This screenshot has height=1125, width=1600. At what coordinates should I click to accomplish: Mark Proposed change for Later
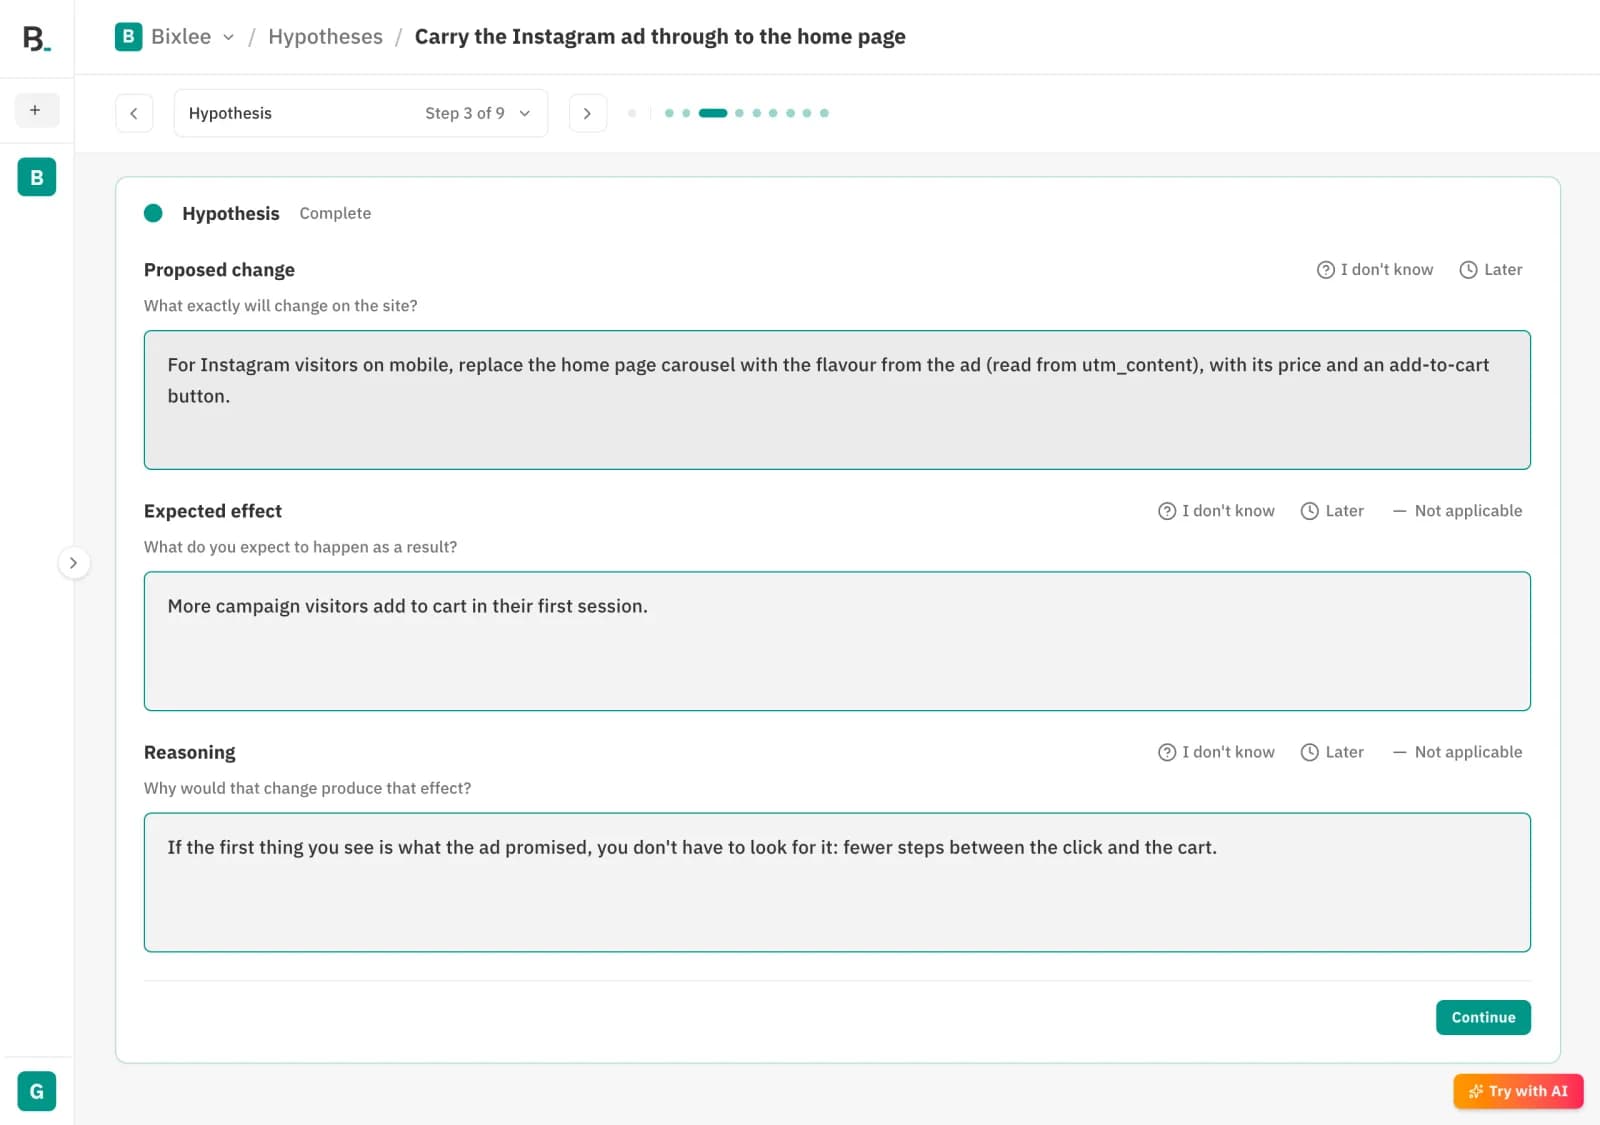point(1491,270)
